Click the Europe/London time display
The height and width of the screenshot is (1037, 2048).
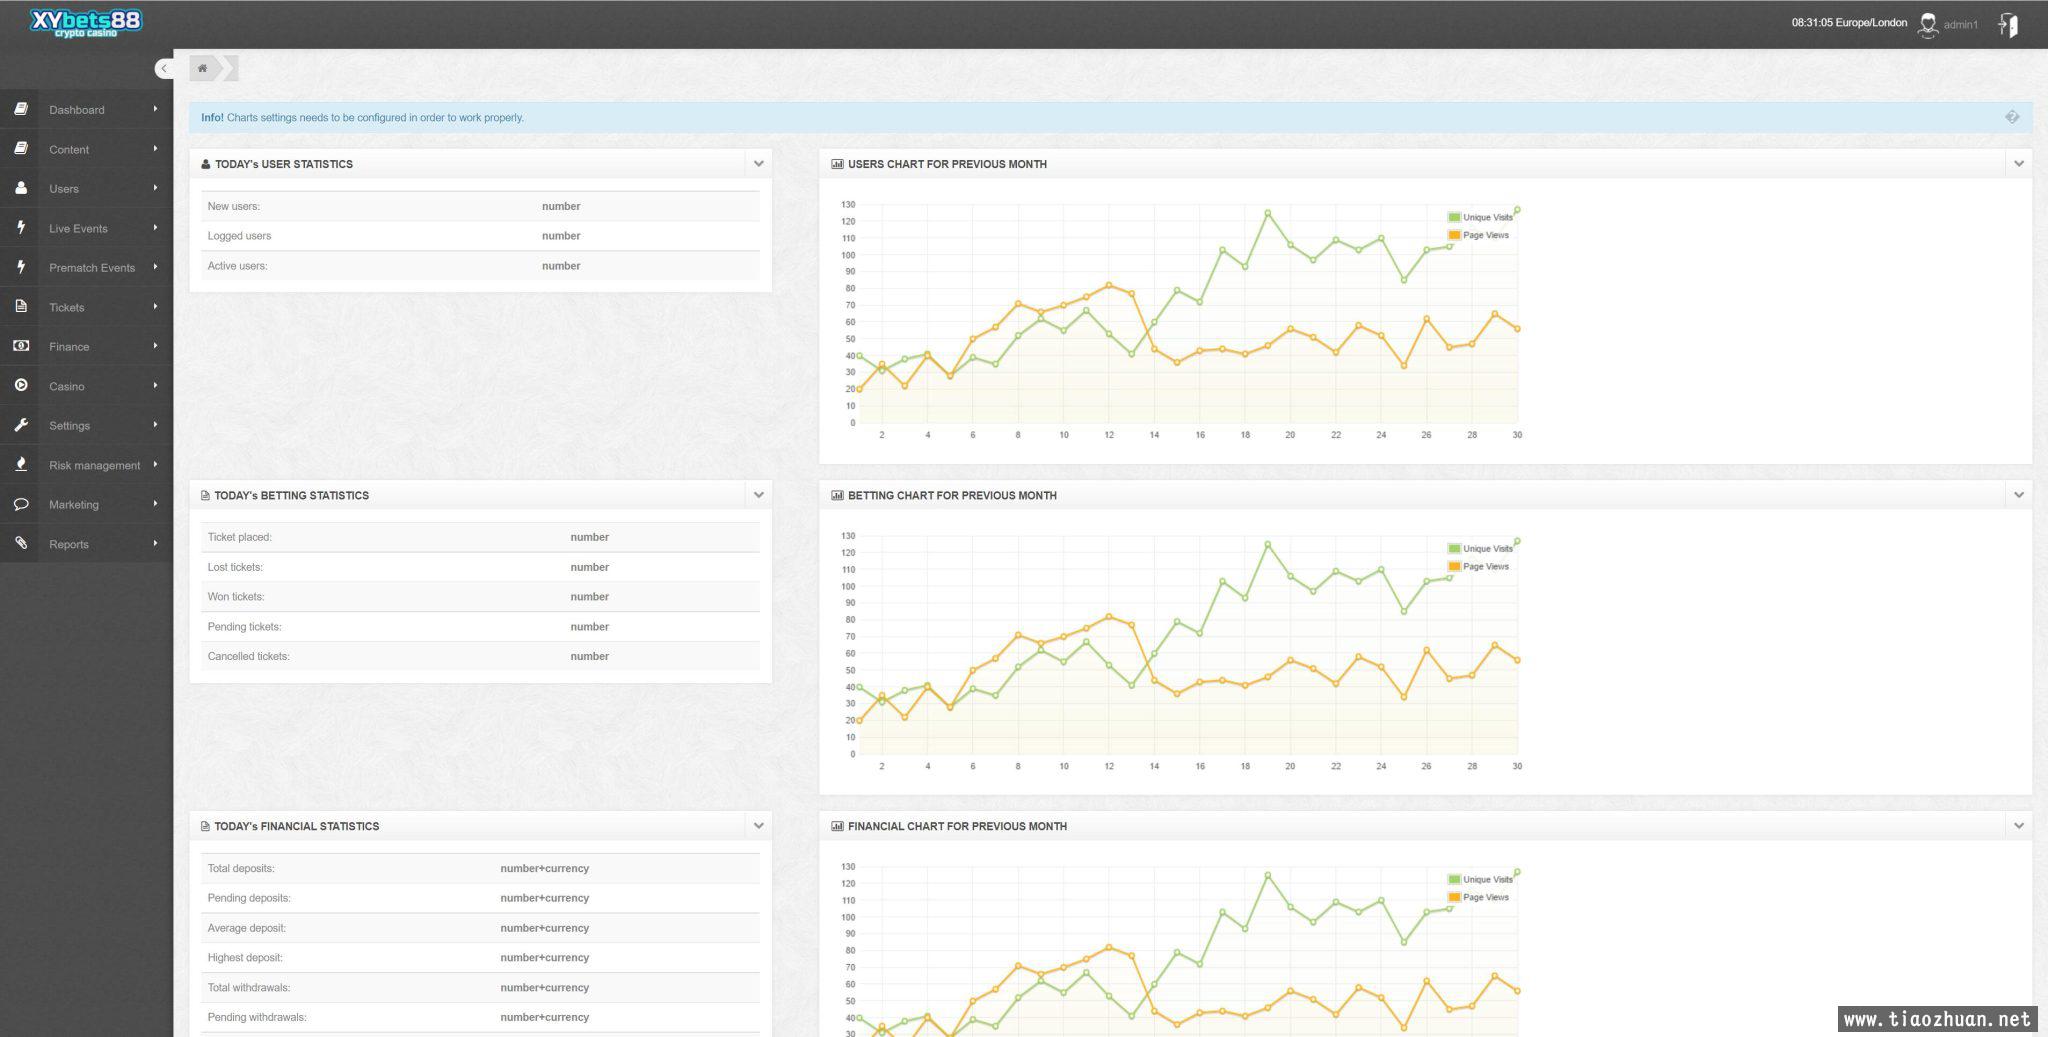(x=1849, y=22)
